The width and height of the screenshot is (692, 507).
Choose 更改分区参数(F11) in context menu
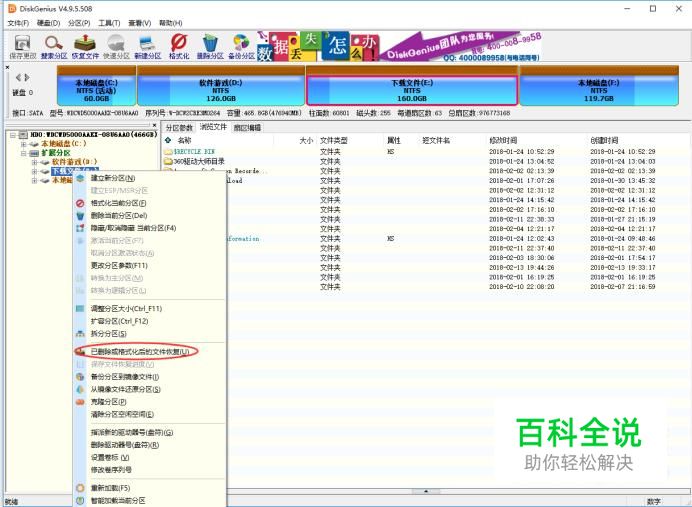(x=119, y=266)
